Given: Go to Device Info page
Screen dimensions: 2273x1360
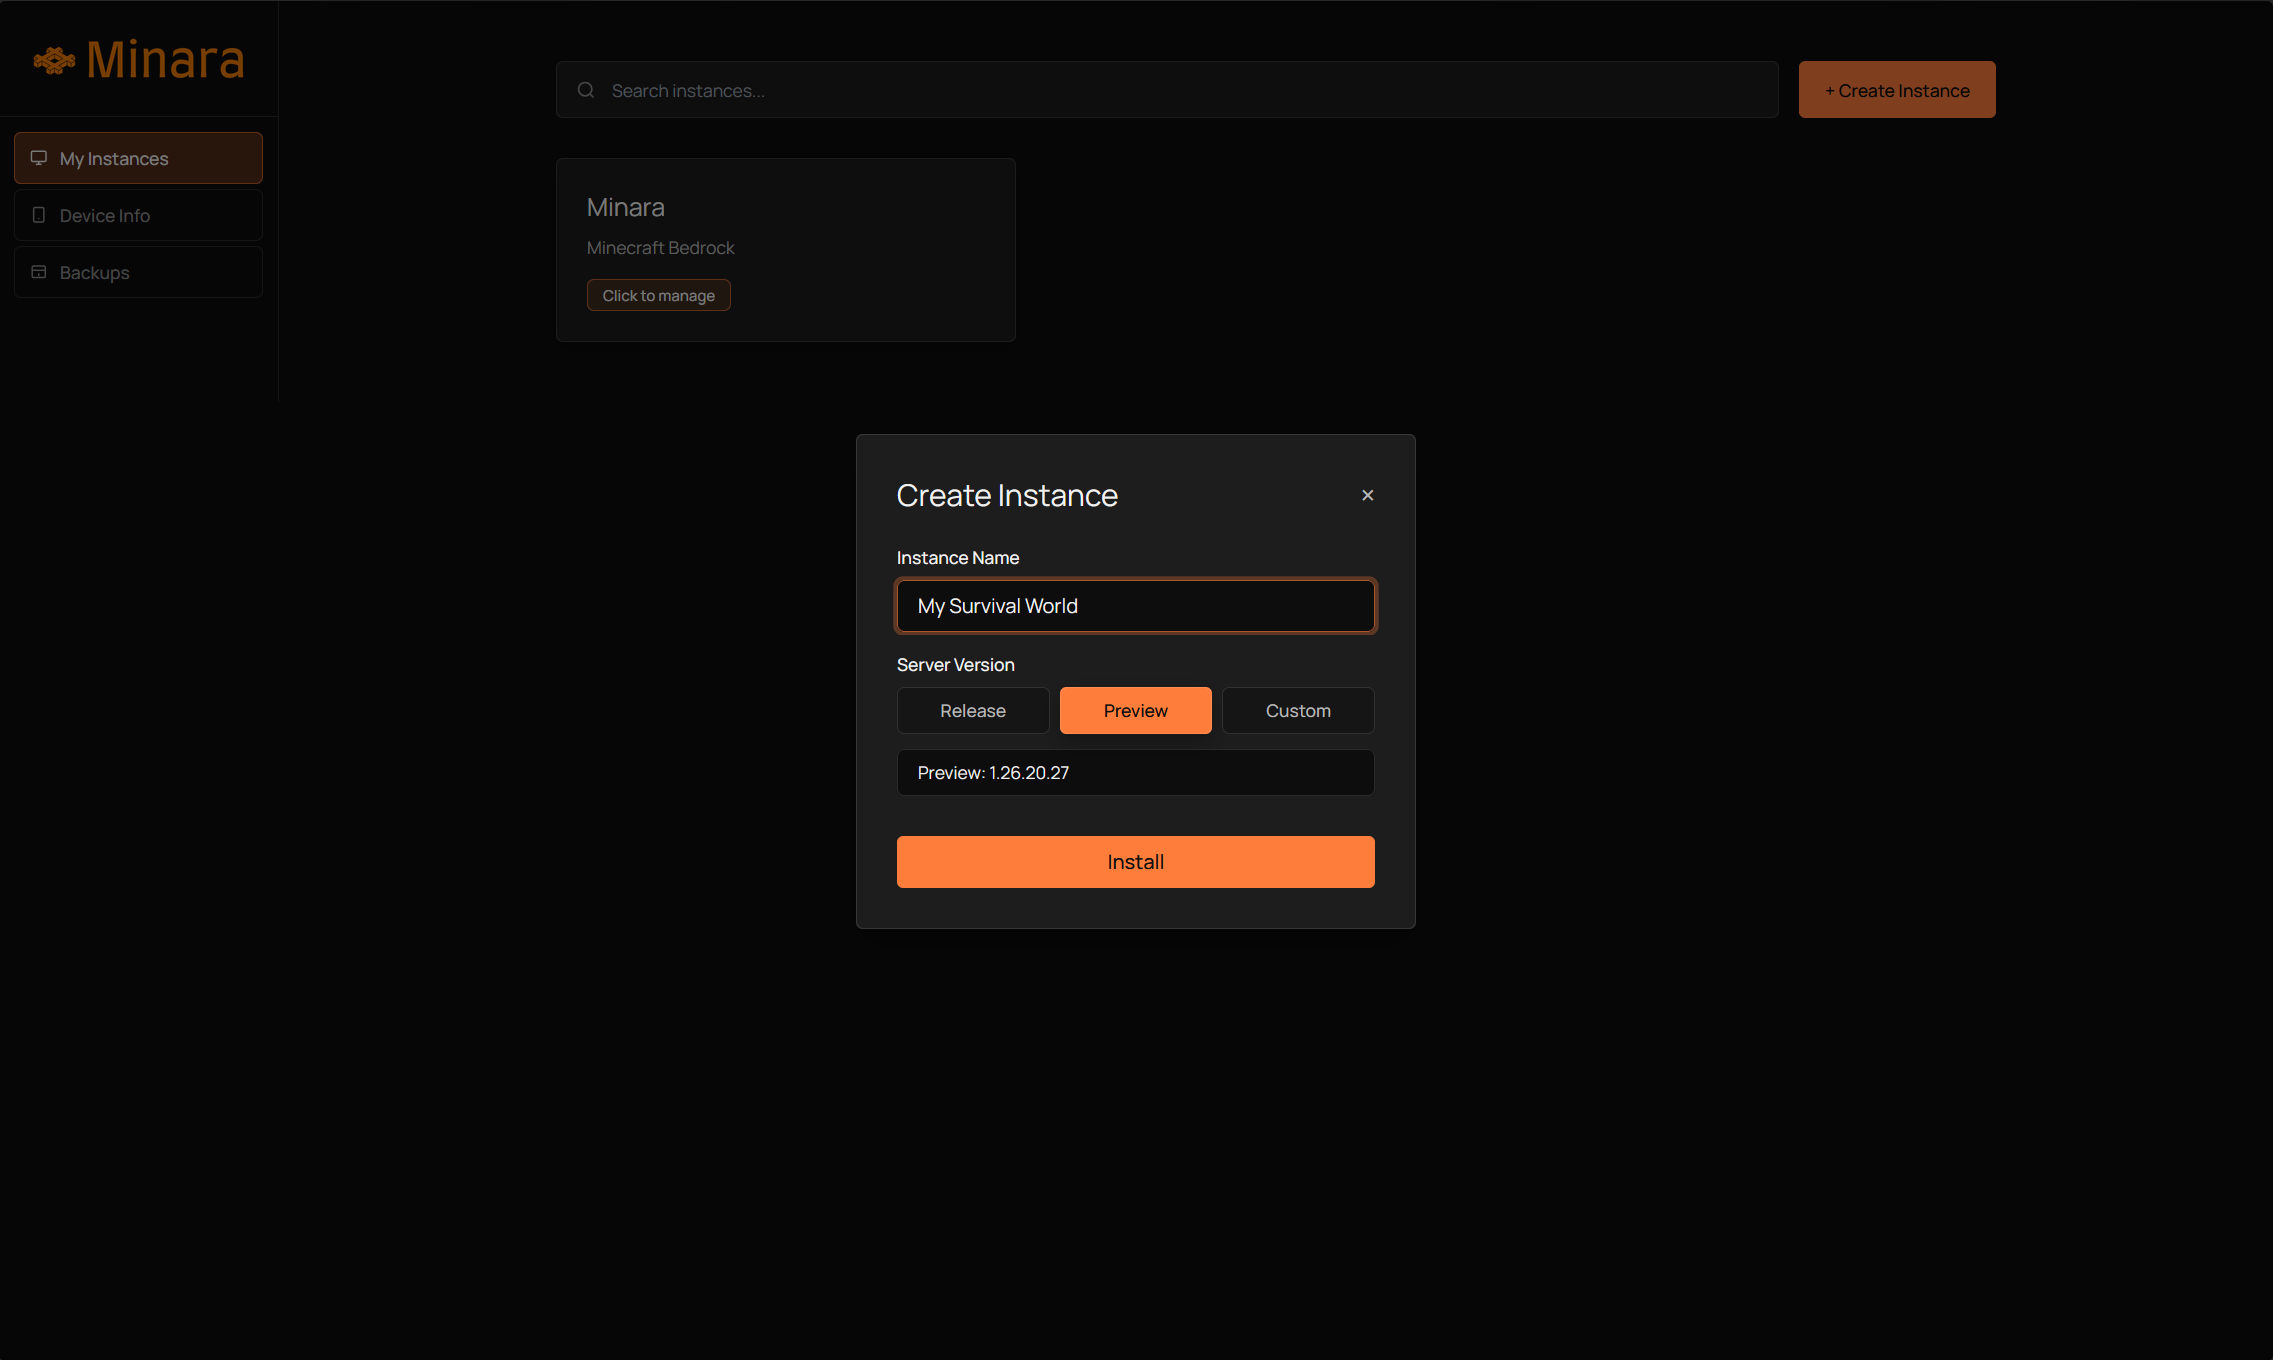Looking at the screenshot, I should pos(138,215).
